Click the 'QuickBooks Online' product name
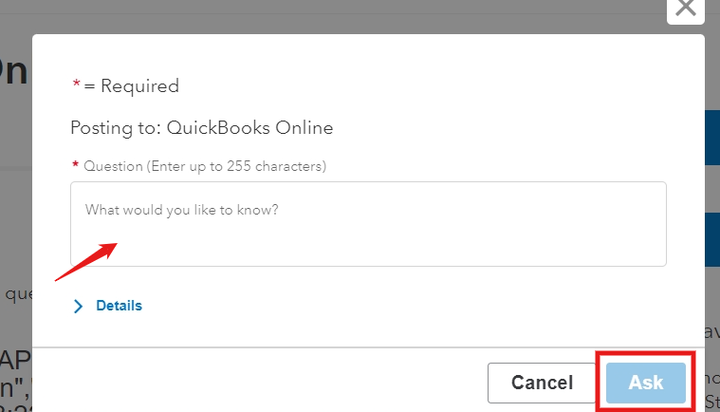Screen dimensions: 720x412 pyautogui.click(x=250, y=128)
